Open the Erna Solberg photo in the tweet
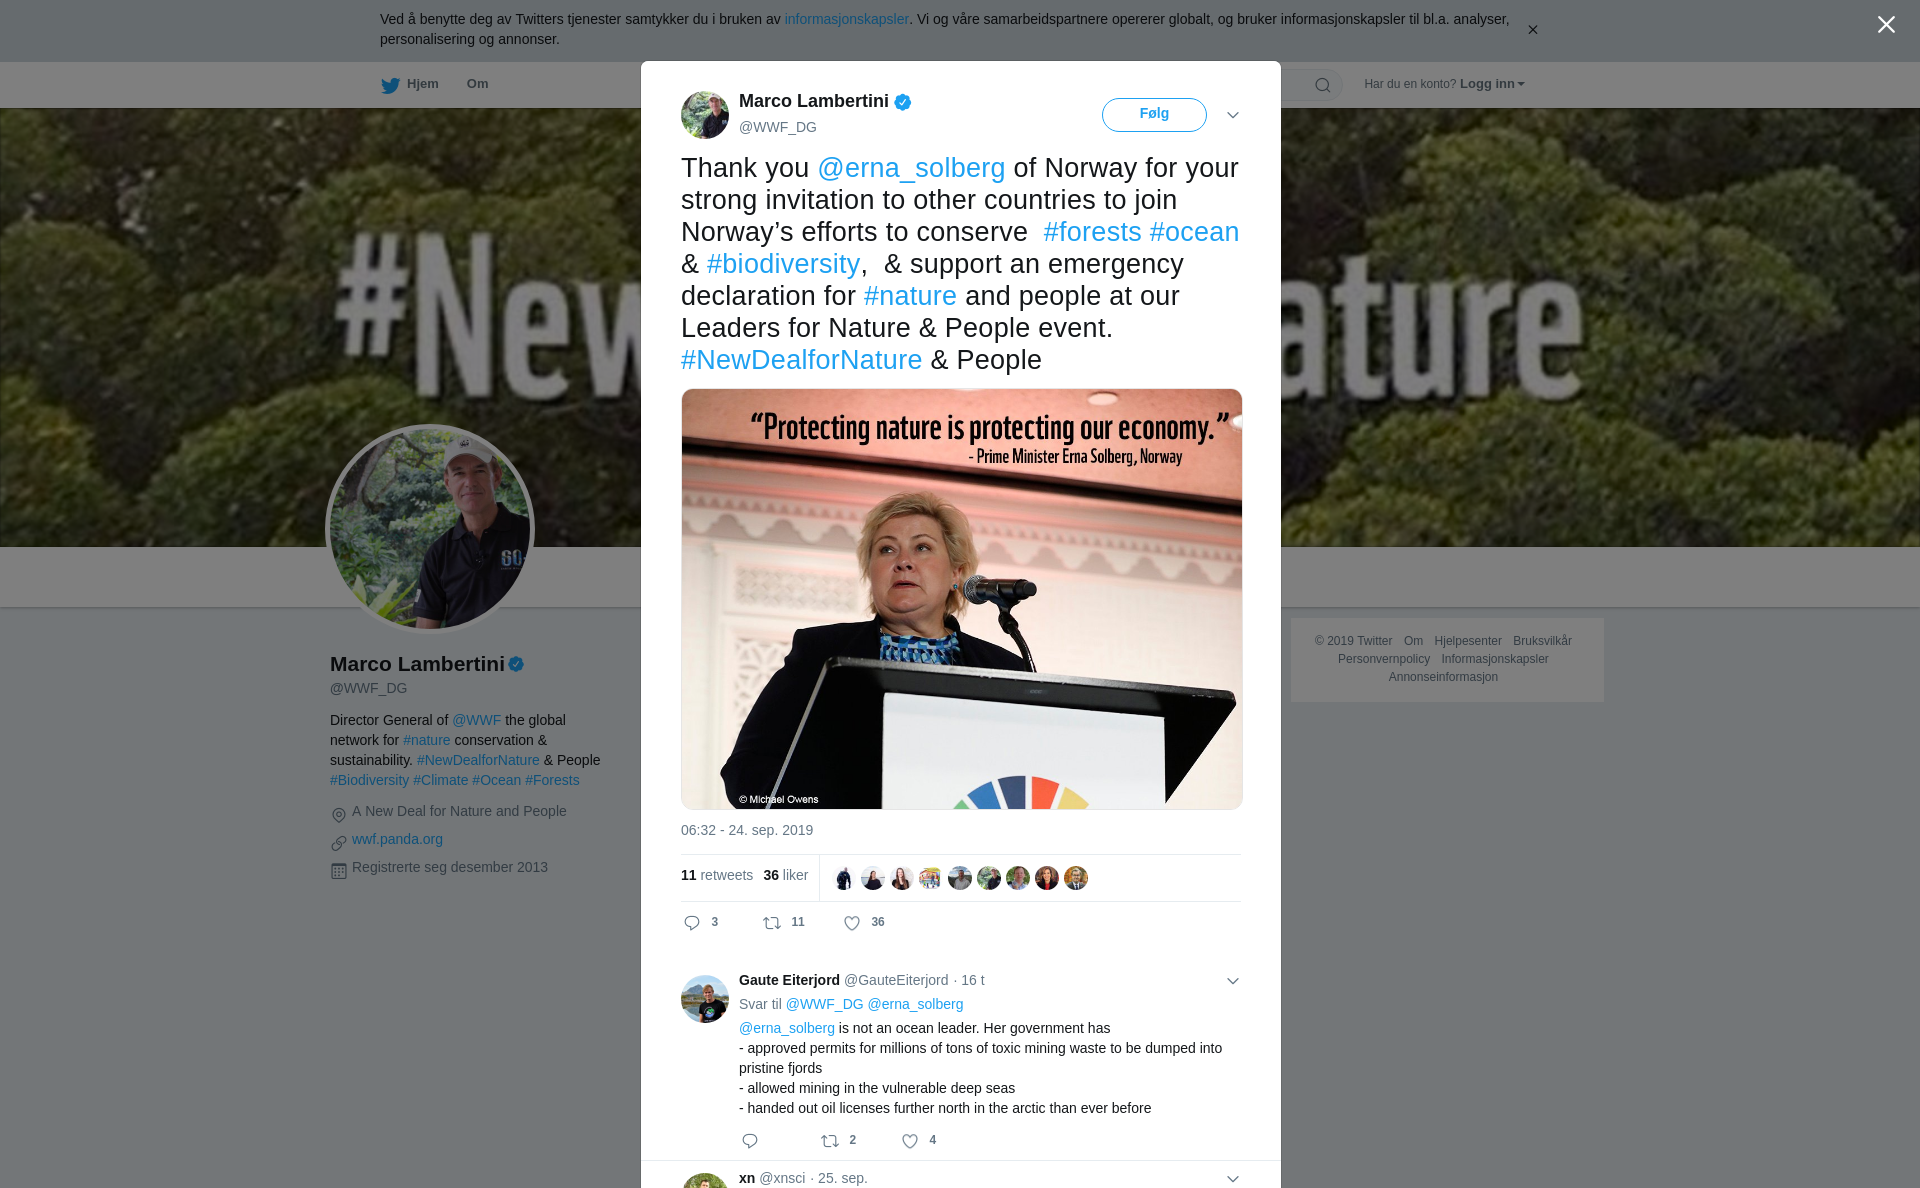Screen dimensions: 1920x1188 962,599
